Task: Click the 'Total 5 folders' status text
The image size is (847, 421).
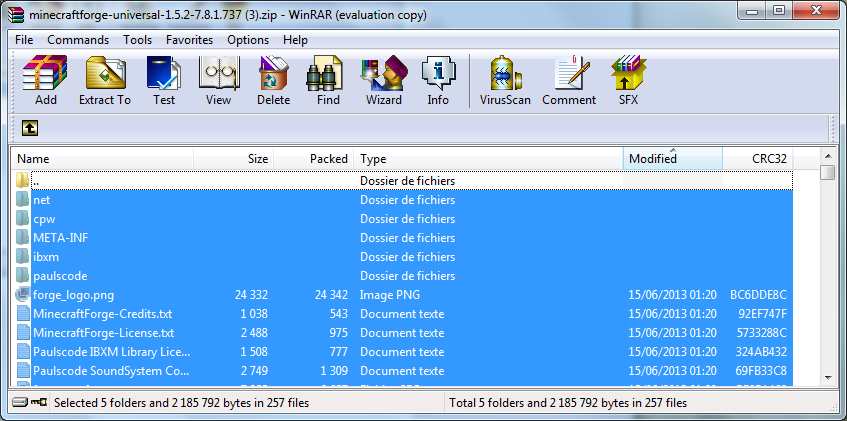Action: click(x=568, y=403)
